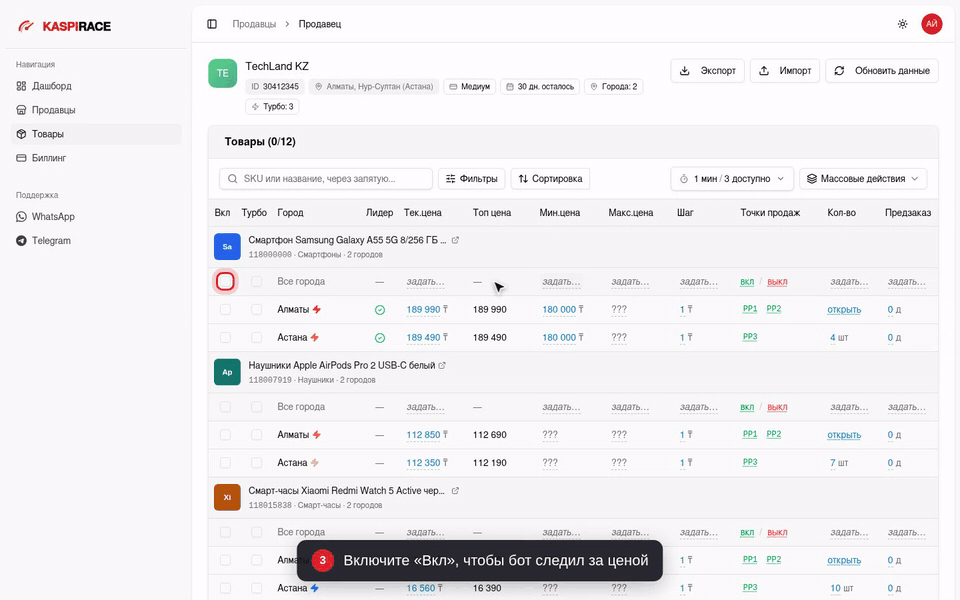Click turbo lightning icon next to AirPods Астана
The width and height of the screenshot is (960, 600).
pos(315,463)
